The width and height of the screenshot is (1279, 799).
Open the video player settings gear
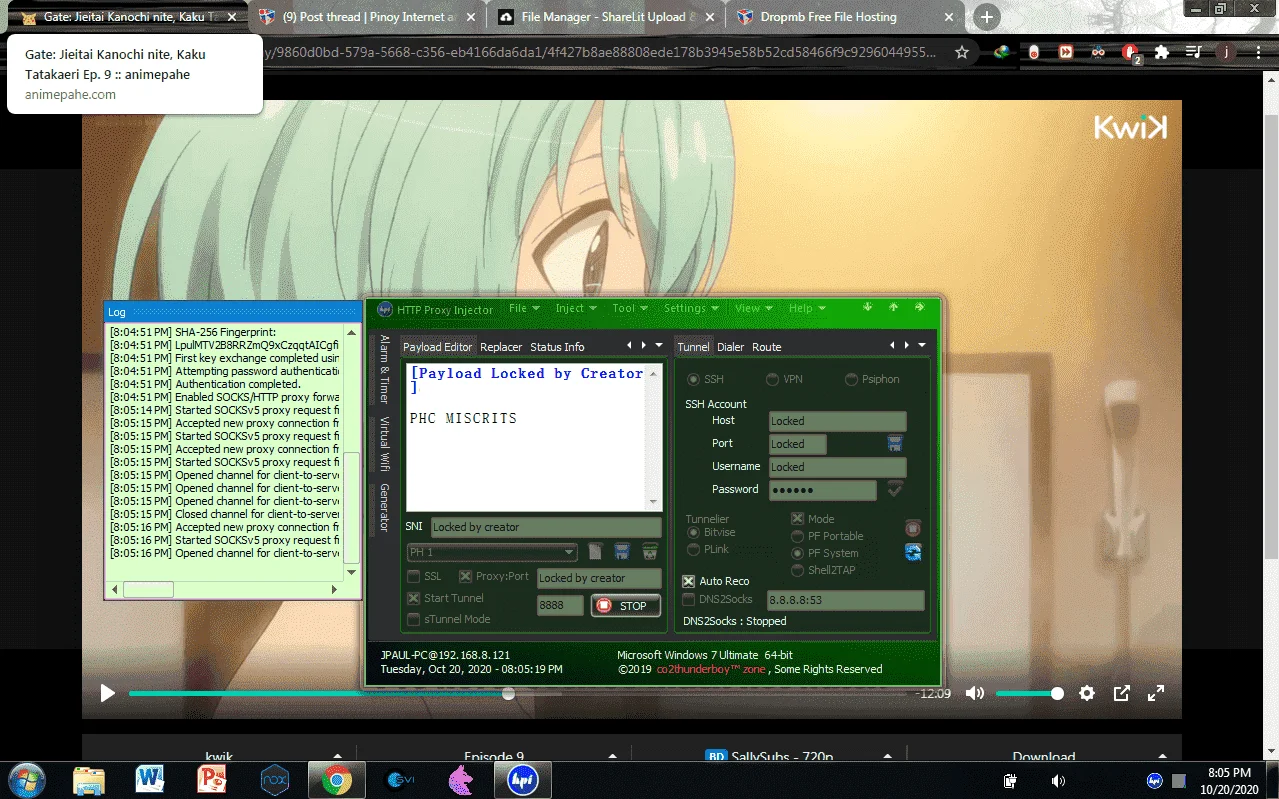point(1088,693)
